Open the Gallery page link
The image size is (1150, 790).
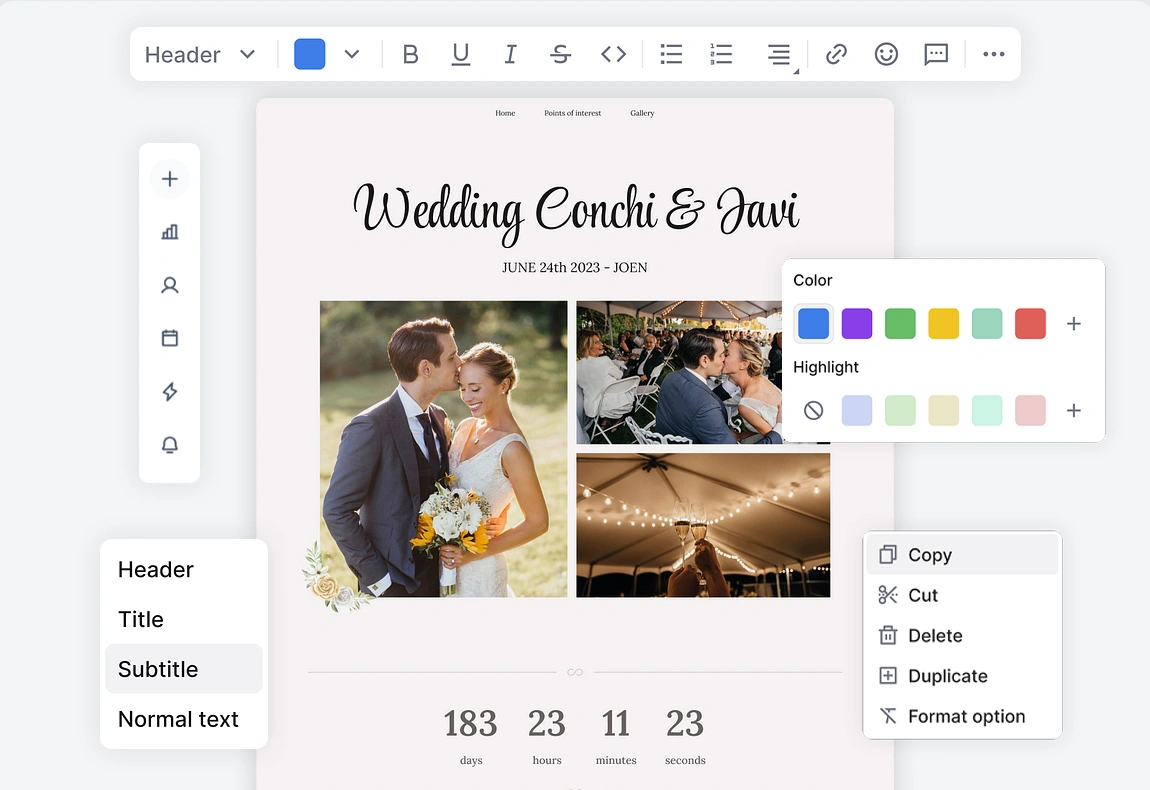[x=642, y=113]
